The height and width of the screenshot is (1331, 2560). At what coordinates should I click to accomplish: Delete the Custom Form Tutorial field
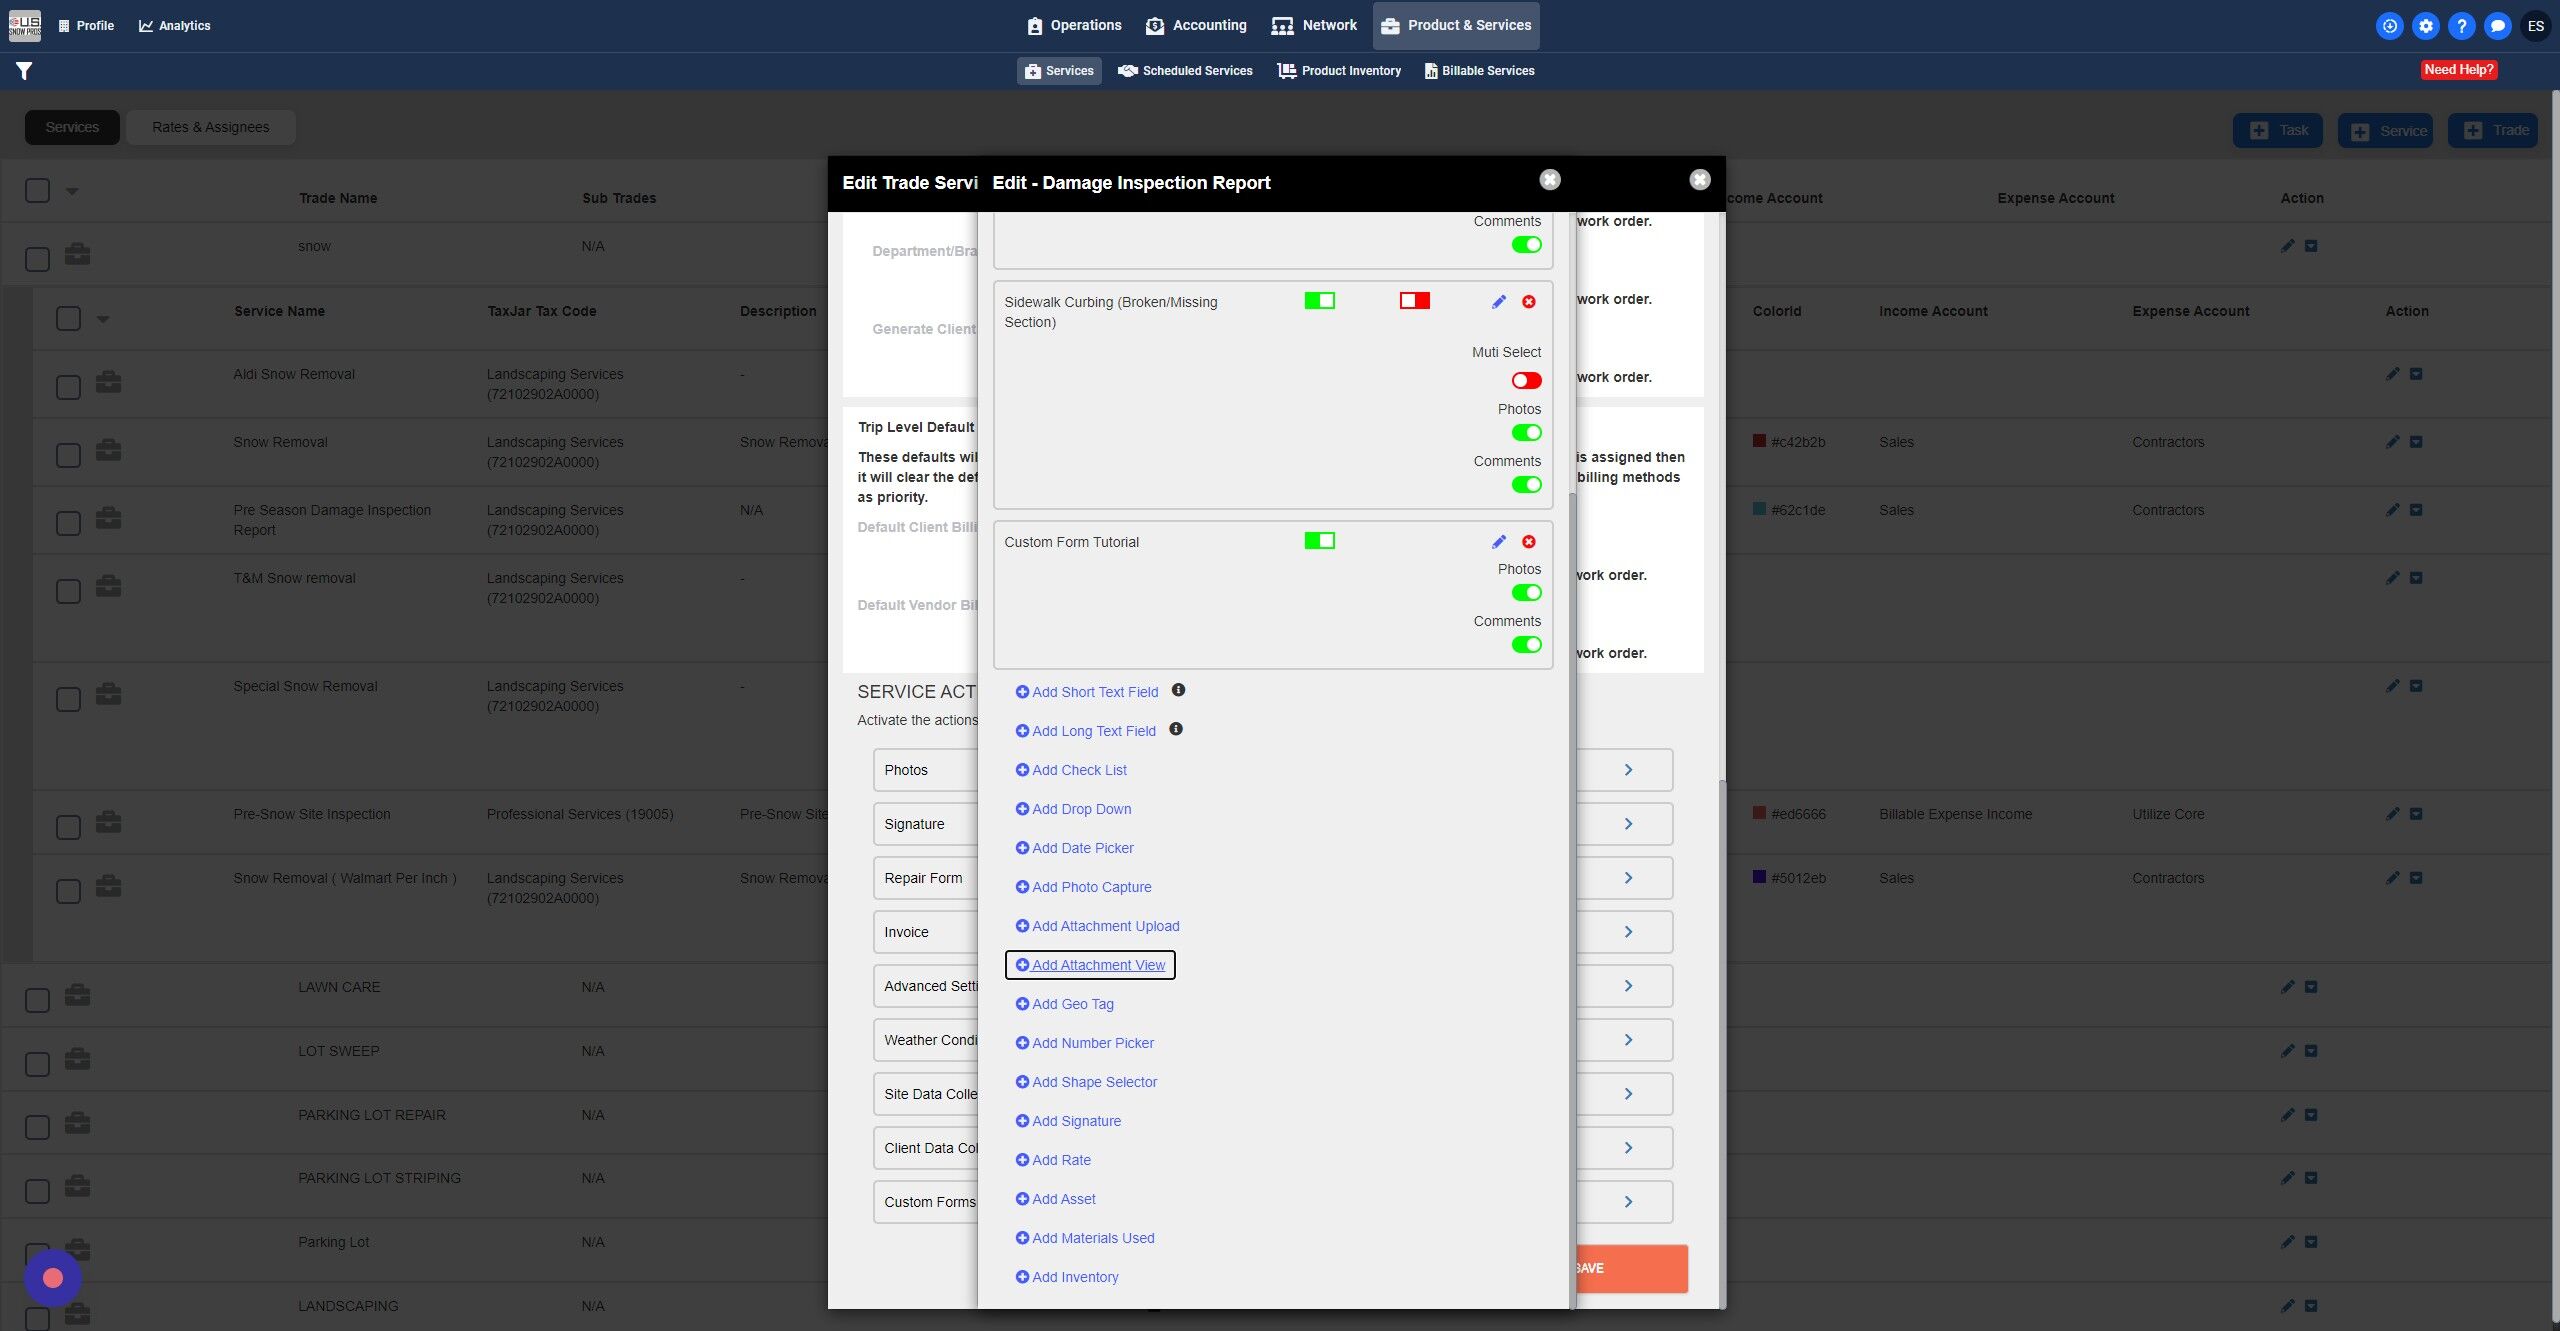1529,542
